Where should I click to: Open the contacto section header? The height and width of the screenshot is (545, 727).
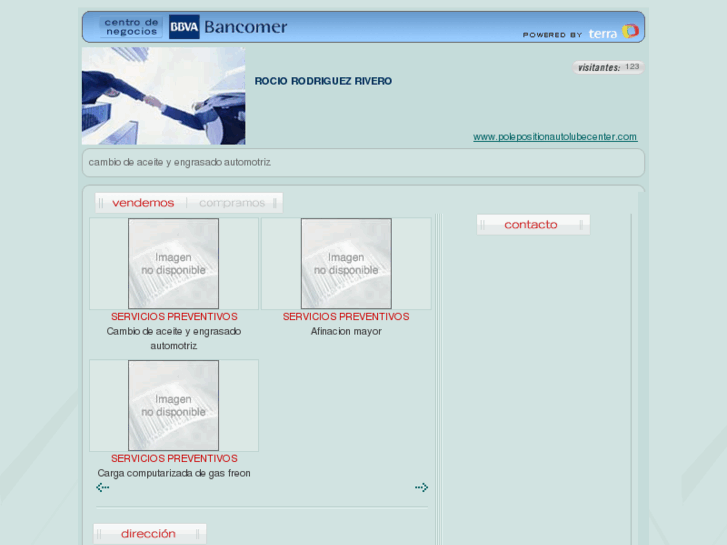pos(533,224)
